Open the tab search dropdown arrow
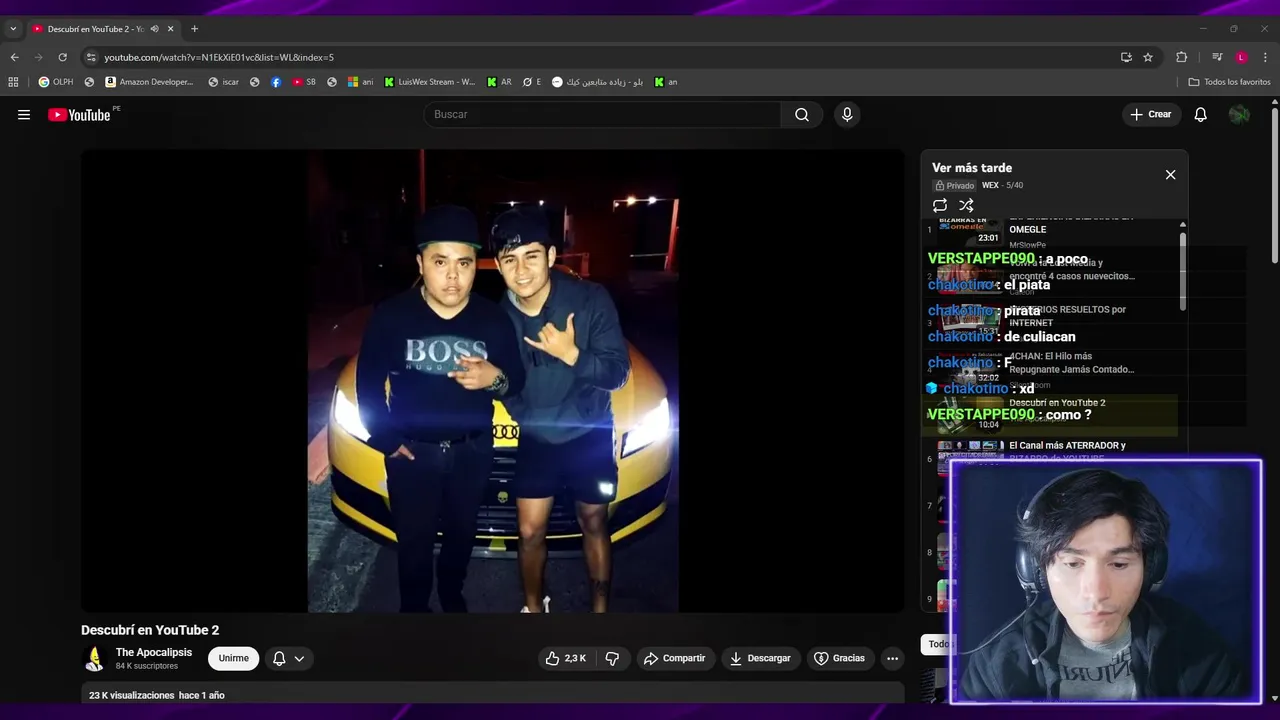 coord(13,29)
